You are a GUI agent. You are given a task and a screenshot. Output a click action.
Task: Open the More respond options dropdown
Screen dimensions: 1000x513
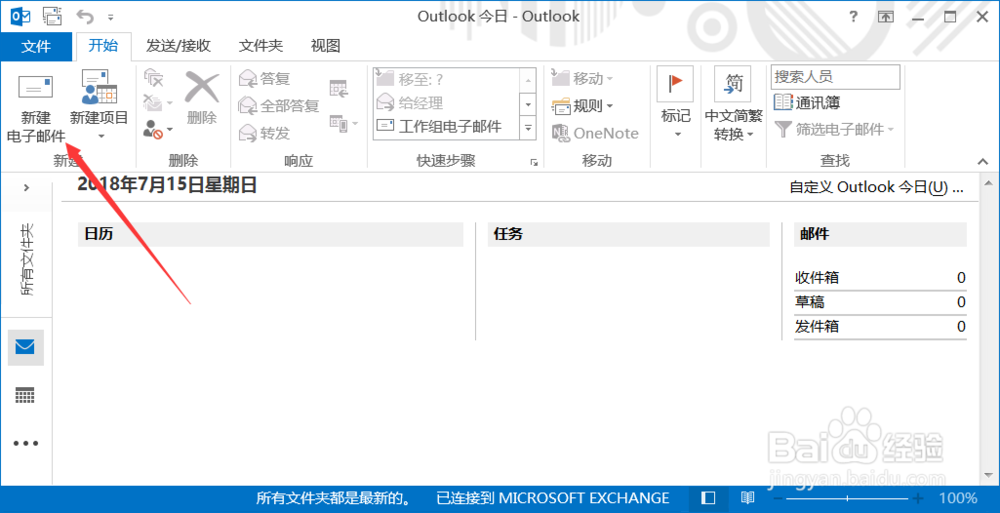[344, 123]
